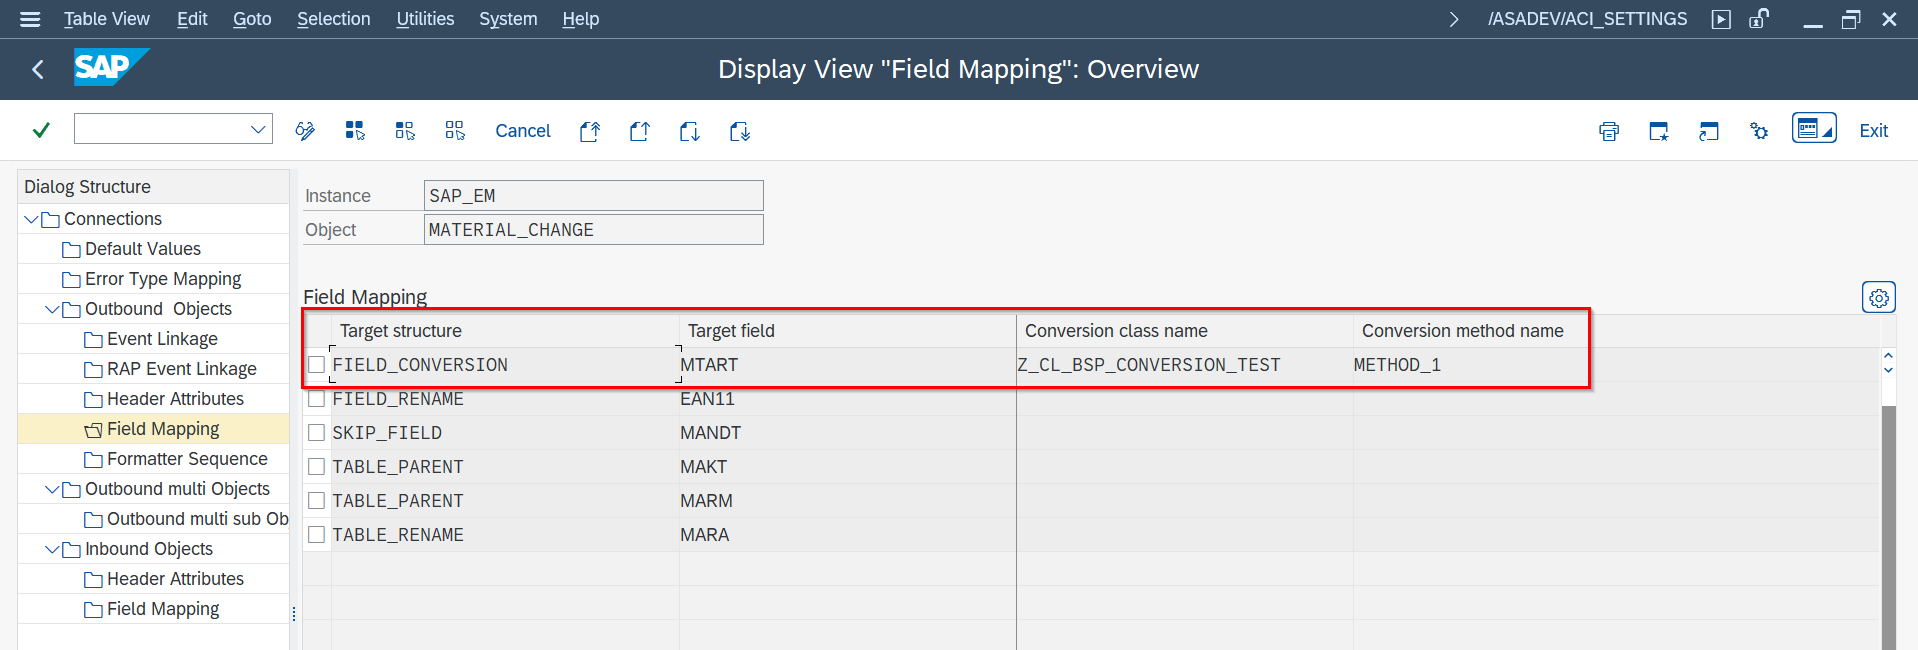
Task: Collapse the Inbound Objects node
Action: coord(53,549)
